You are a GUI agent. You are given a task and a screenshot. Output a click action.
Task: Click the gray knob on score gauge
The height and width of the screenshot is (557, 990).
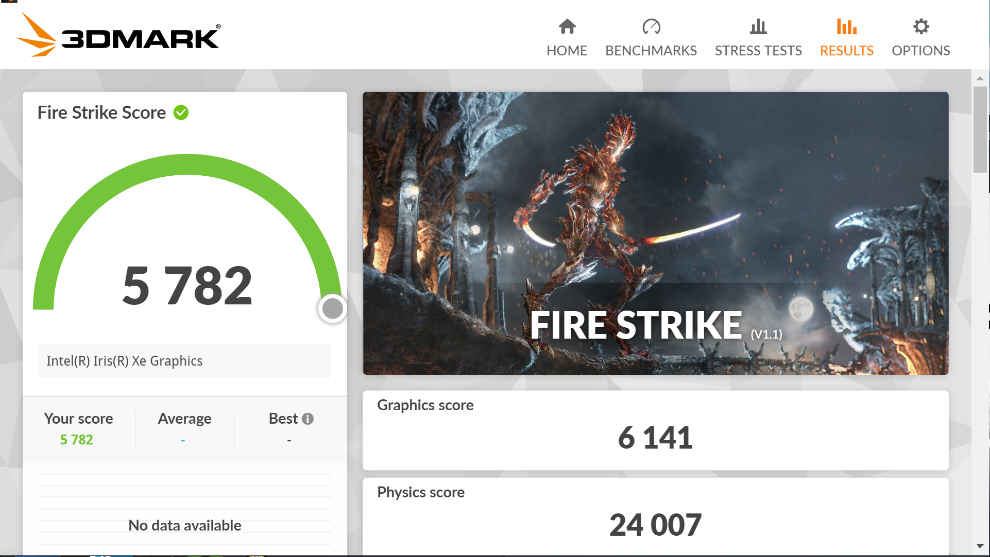click(x=332, y=308)
